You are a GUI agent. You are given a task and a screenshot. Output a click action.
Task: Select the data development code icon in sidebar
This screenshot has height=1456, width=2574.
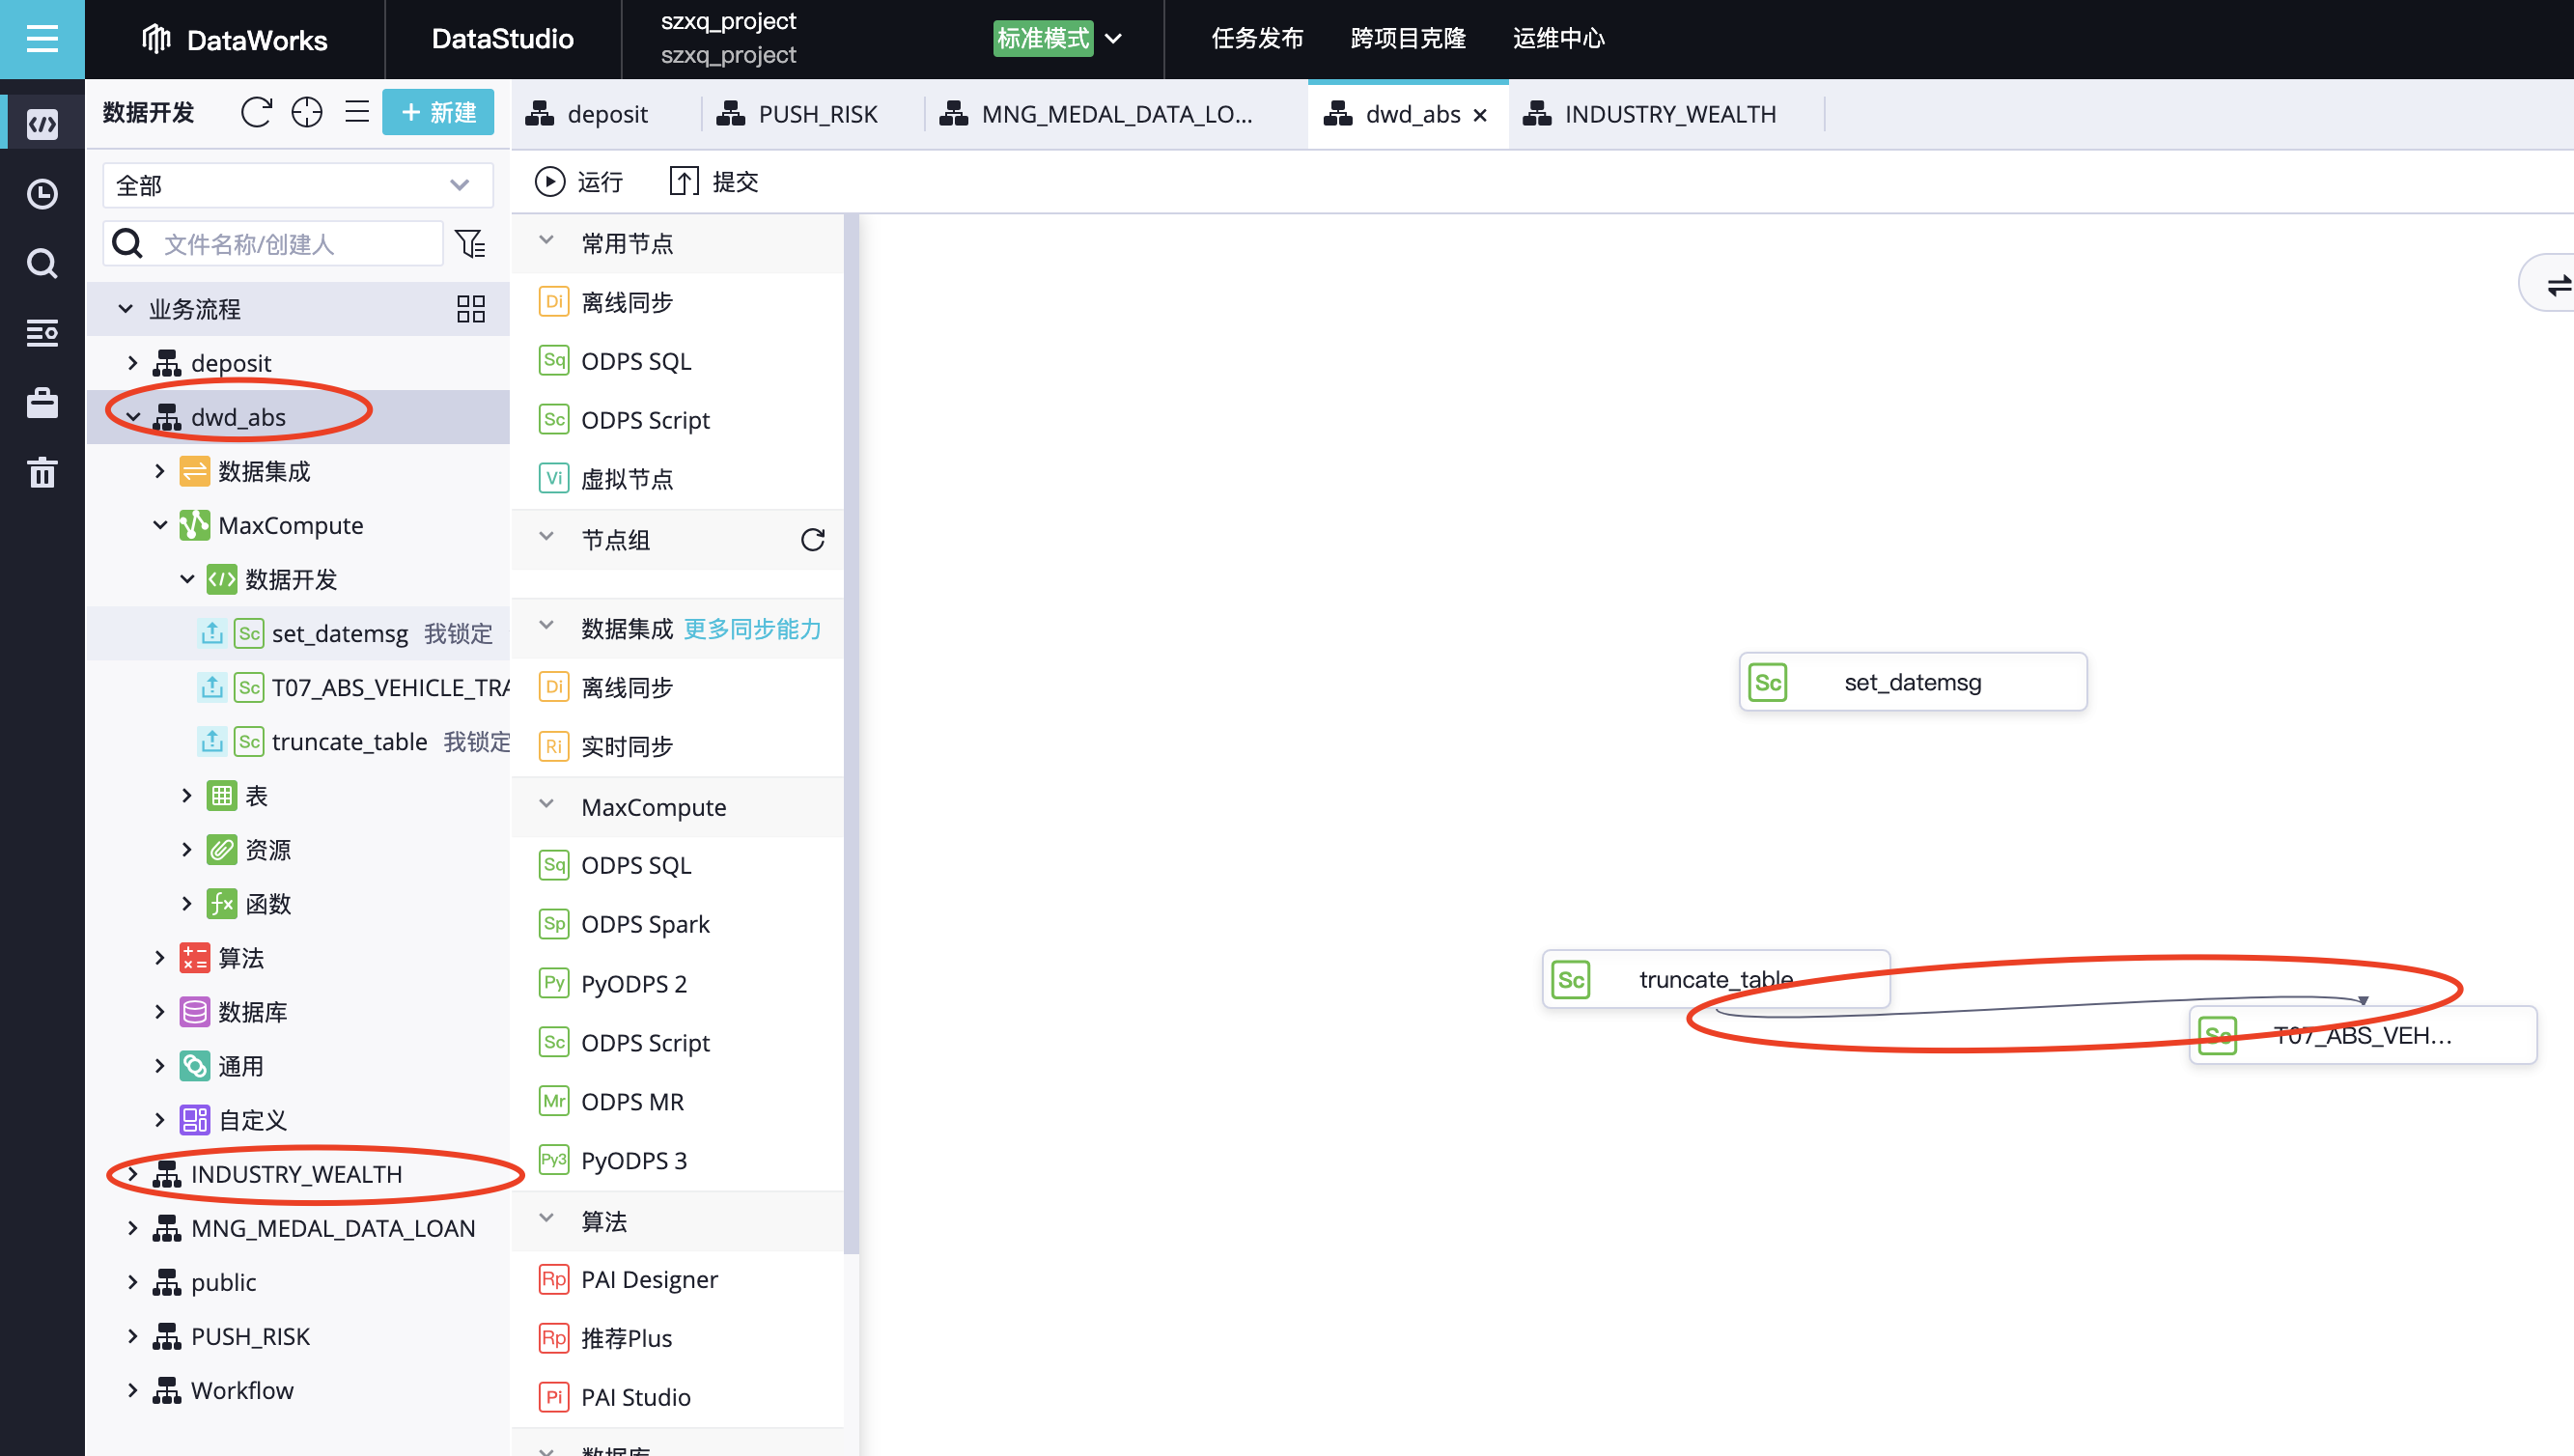(x=42, y=125)
